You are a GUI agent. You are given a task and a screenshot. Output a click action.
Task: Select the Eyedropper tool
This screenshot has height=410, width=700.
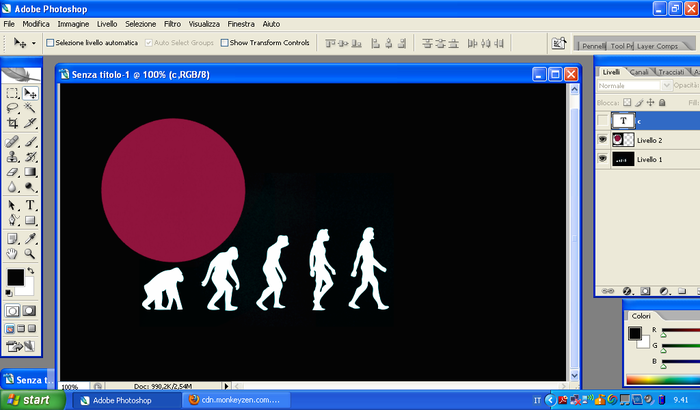tap(30, 239)
